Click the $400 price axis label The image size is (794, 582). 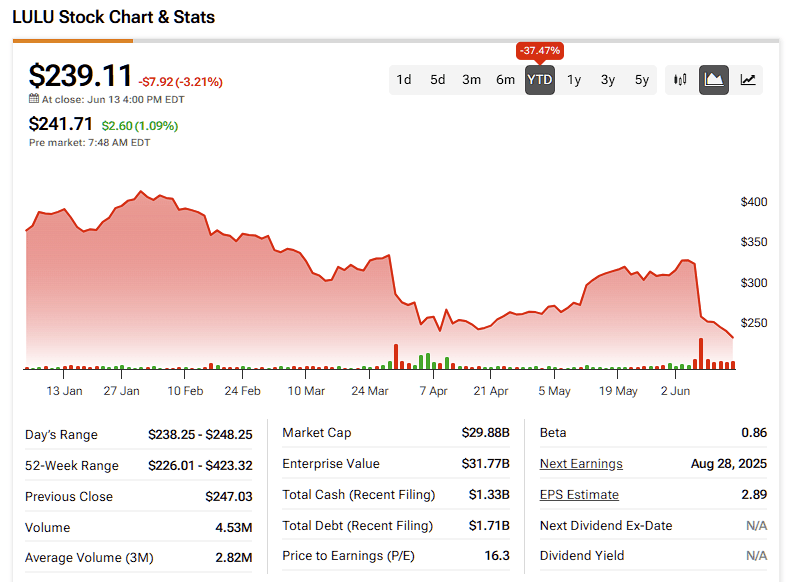[753, 202]
